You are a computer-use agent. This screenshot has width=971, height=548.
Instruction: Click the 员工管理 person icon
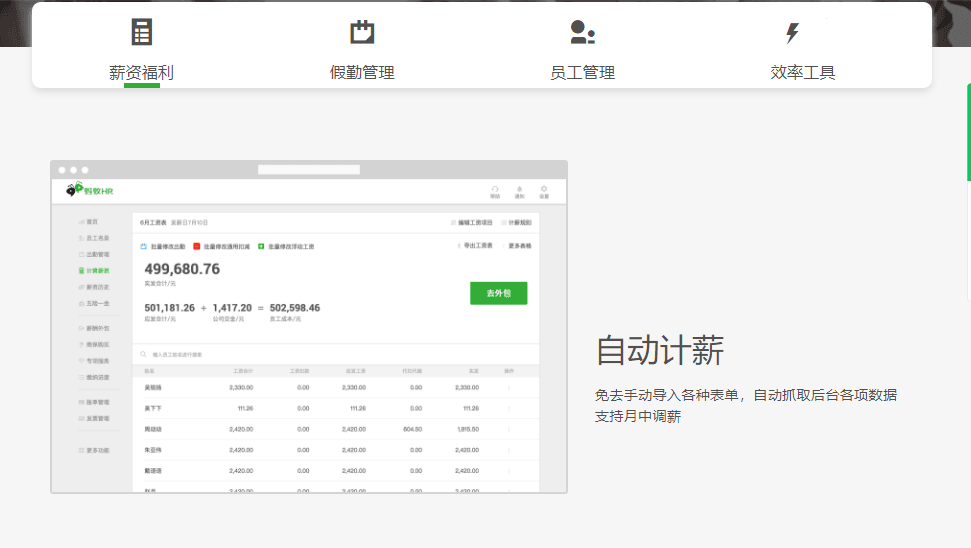[x=582, y=32]
